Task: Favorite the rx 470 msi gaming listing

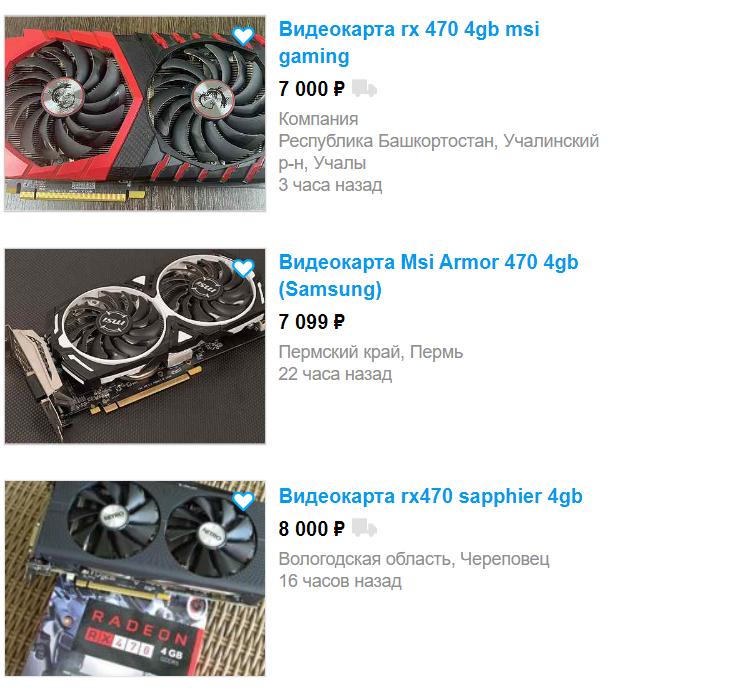Action: point(243,36)
